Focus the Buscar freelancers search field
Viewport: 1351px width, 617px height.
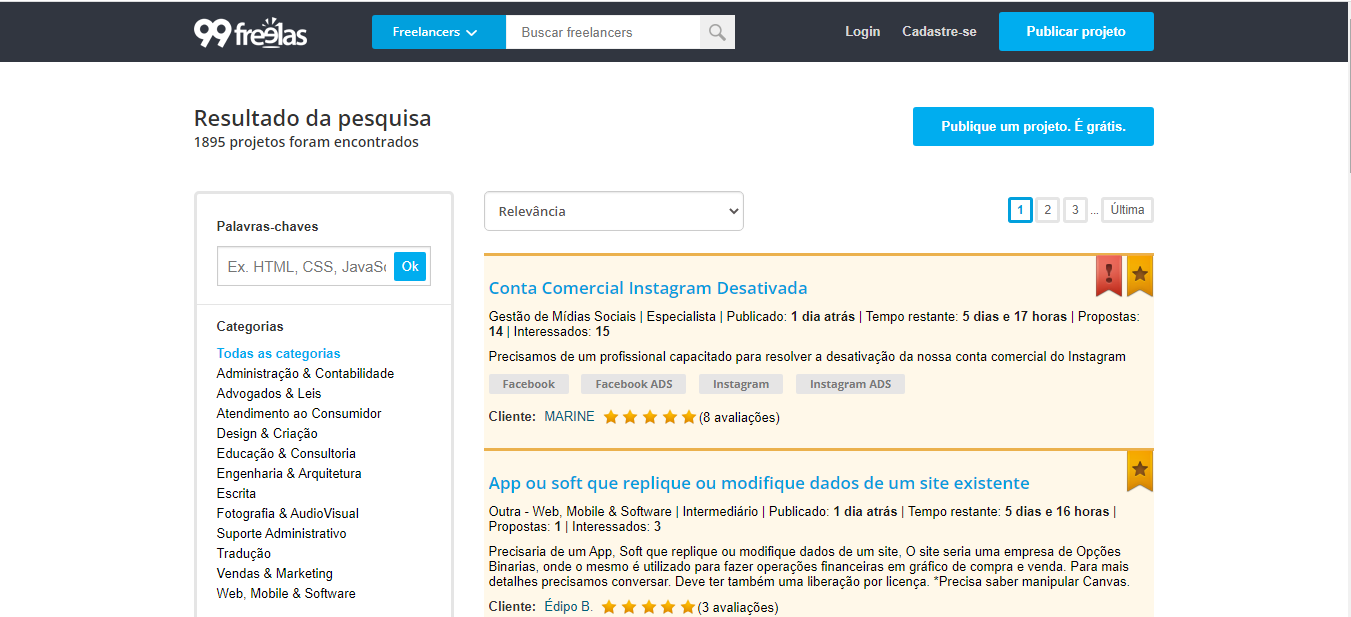pyautogui.click(x=603, y=32)
